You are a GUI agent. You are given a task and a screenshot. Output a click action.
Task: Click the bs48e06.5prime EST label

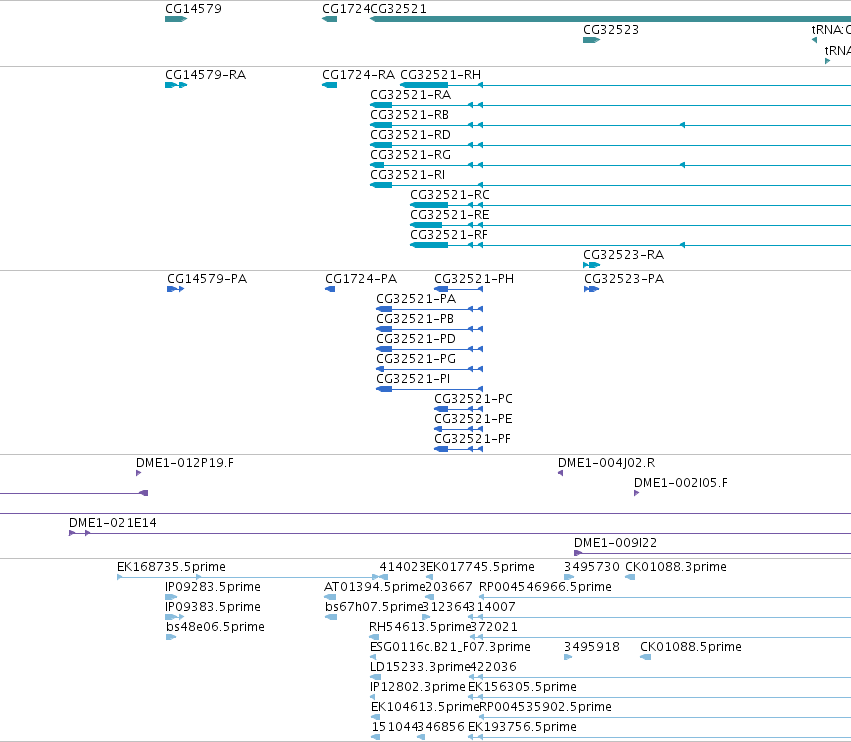click(x=215, y=627)
